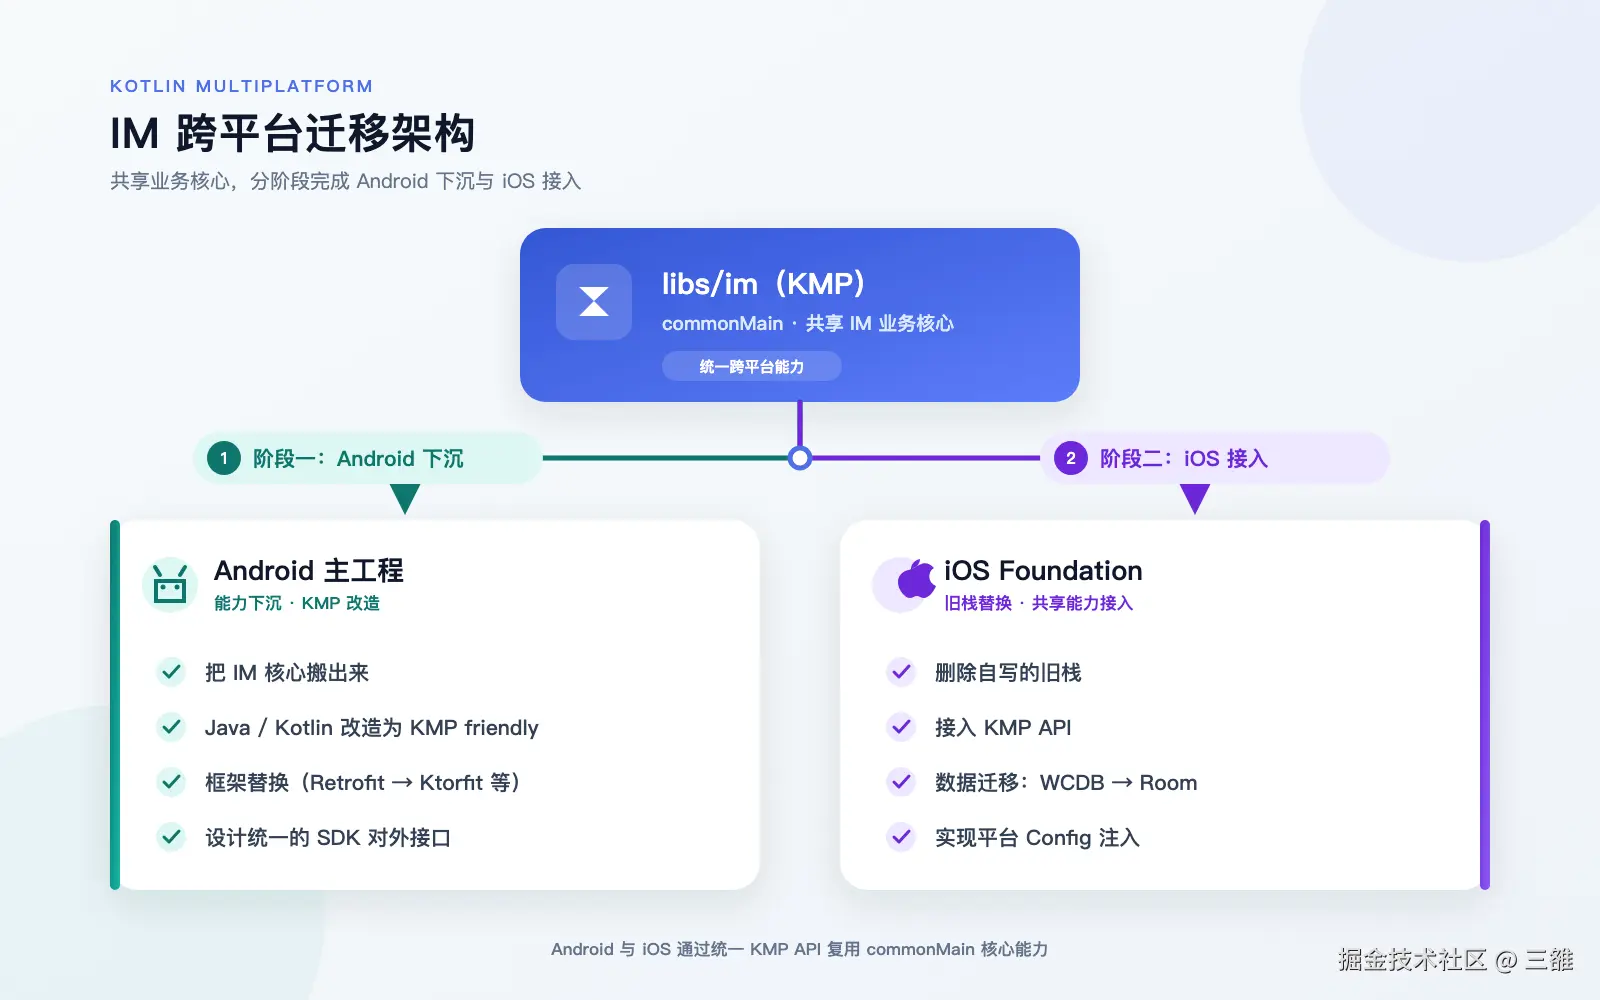Click the checkmark next to Java / Kotlin 改造为 KMP friendly
Image resolution: width=1600 pixels, height=1000 pixels.
tap(172, 727)
